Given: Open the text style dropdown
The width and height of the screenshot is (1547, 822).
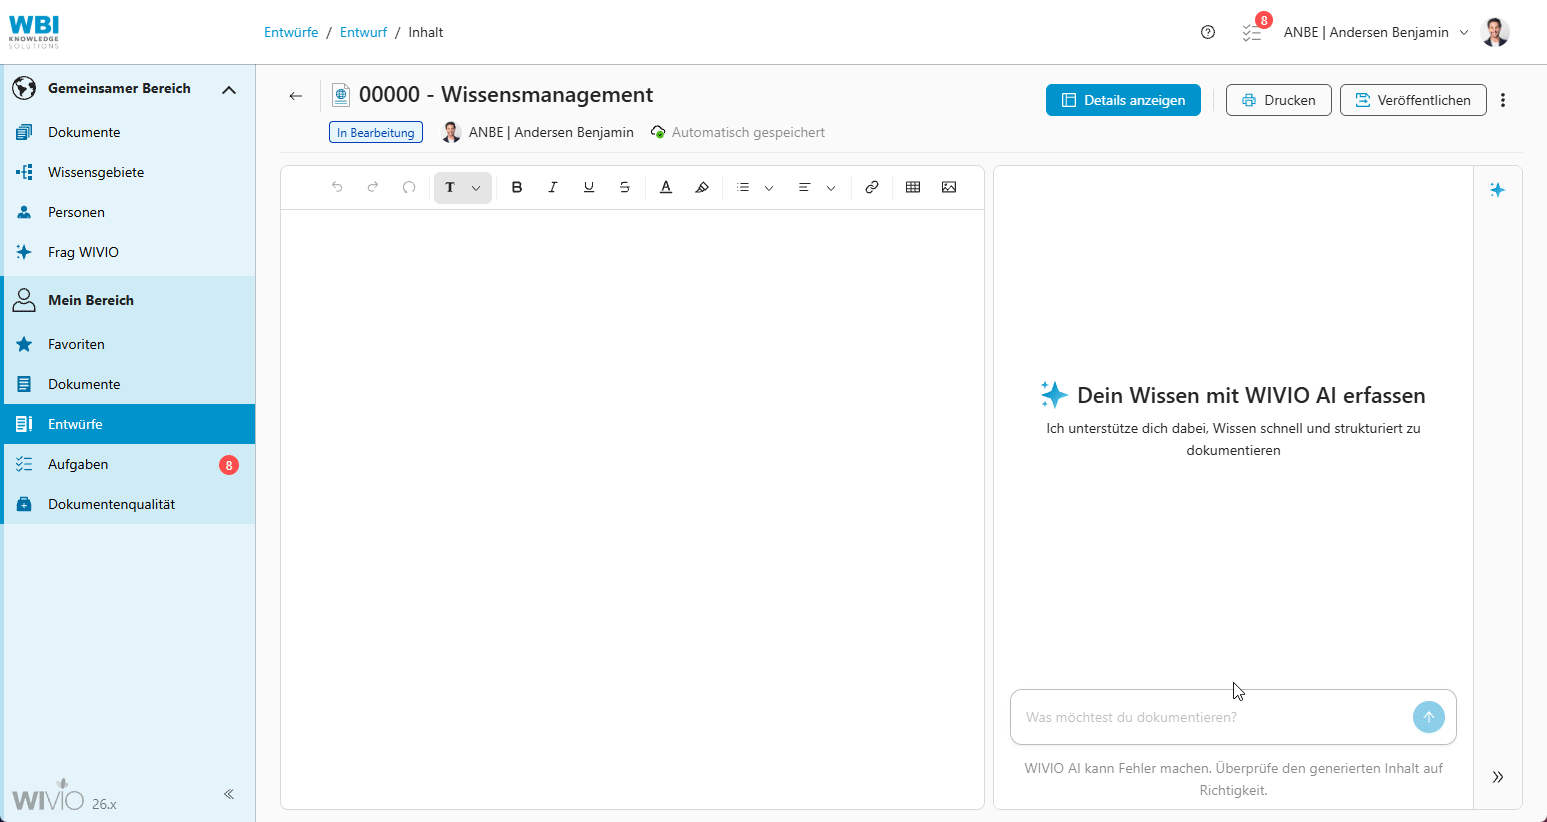Looking at the screenshot, I should point(463,187).
